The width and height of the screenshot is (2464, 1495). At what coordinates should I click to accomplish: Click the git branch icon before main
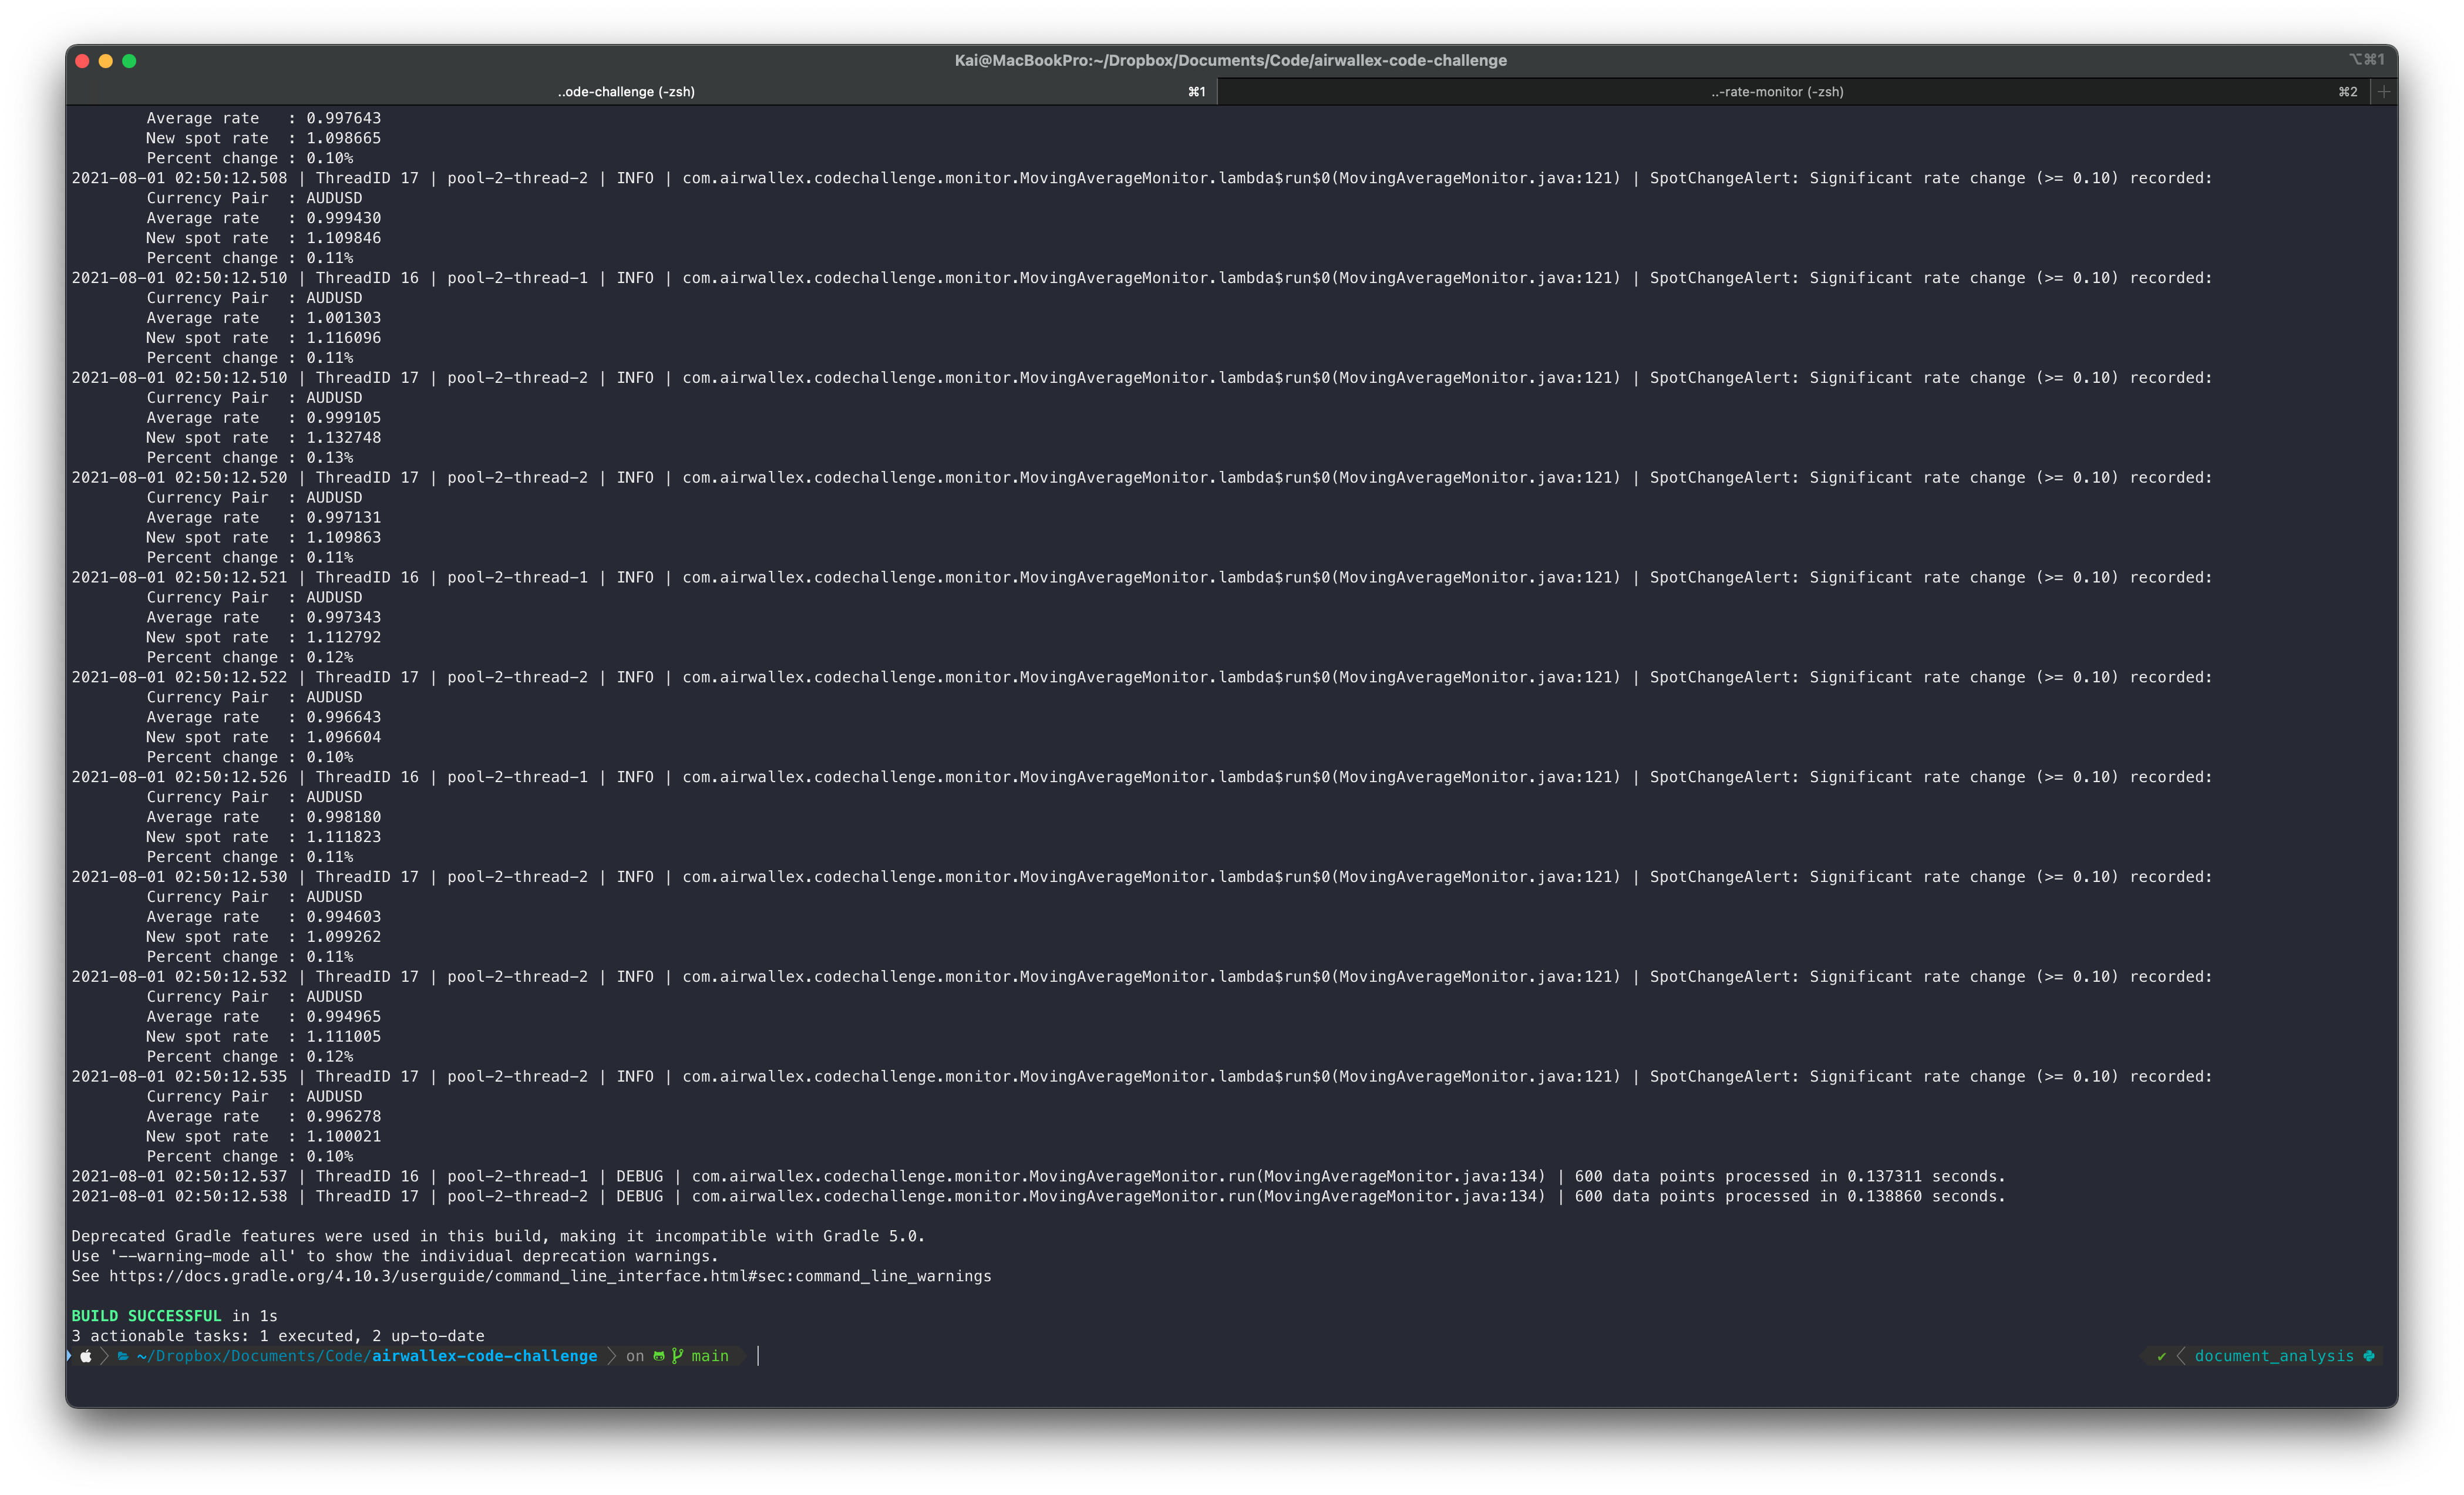coord(677,1357)
